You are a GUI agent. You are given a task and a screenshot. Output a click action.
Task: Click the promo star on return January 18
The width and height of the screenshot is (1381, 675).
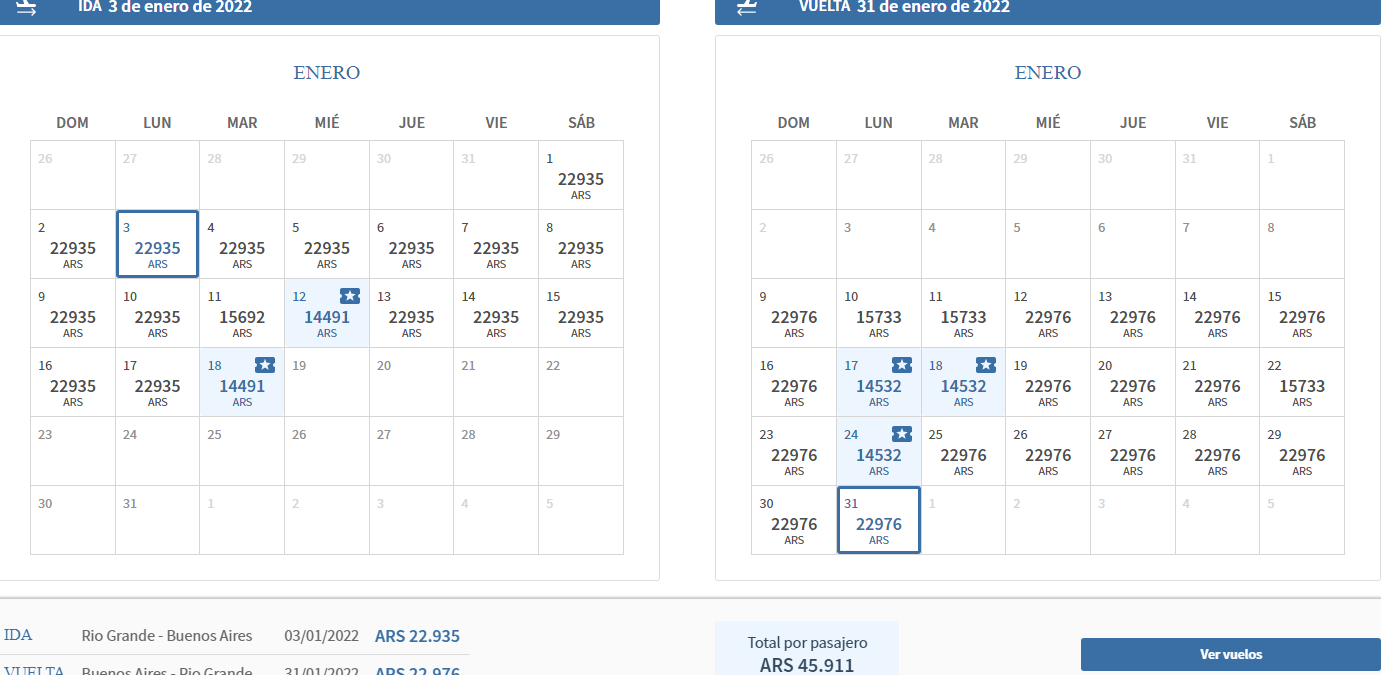coord(985,365)
